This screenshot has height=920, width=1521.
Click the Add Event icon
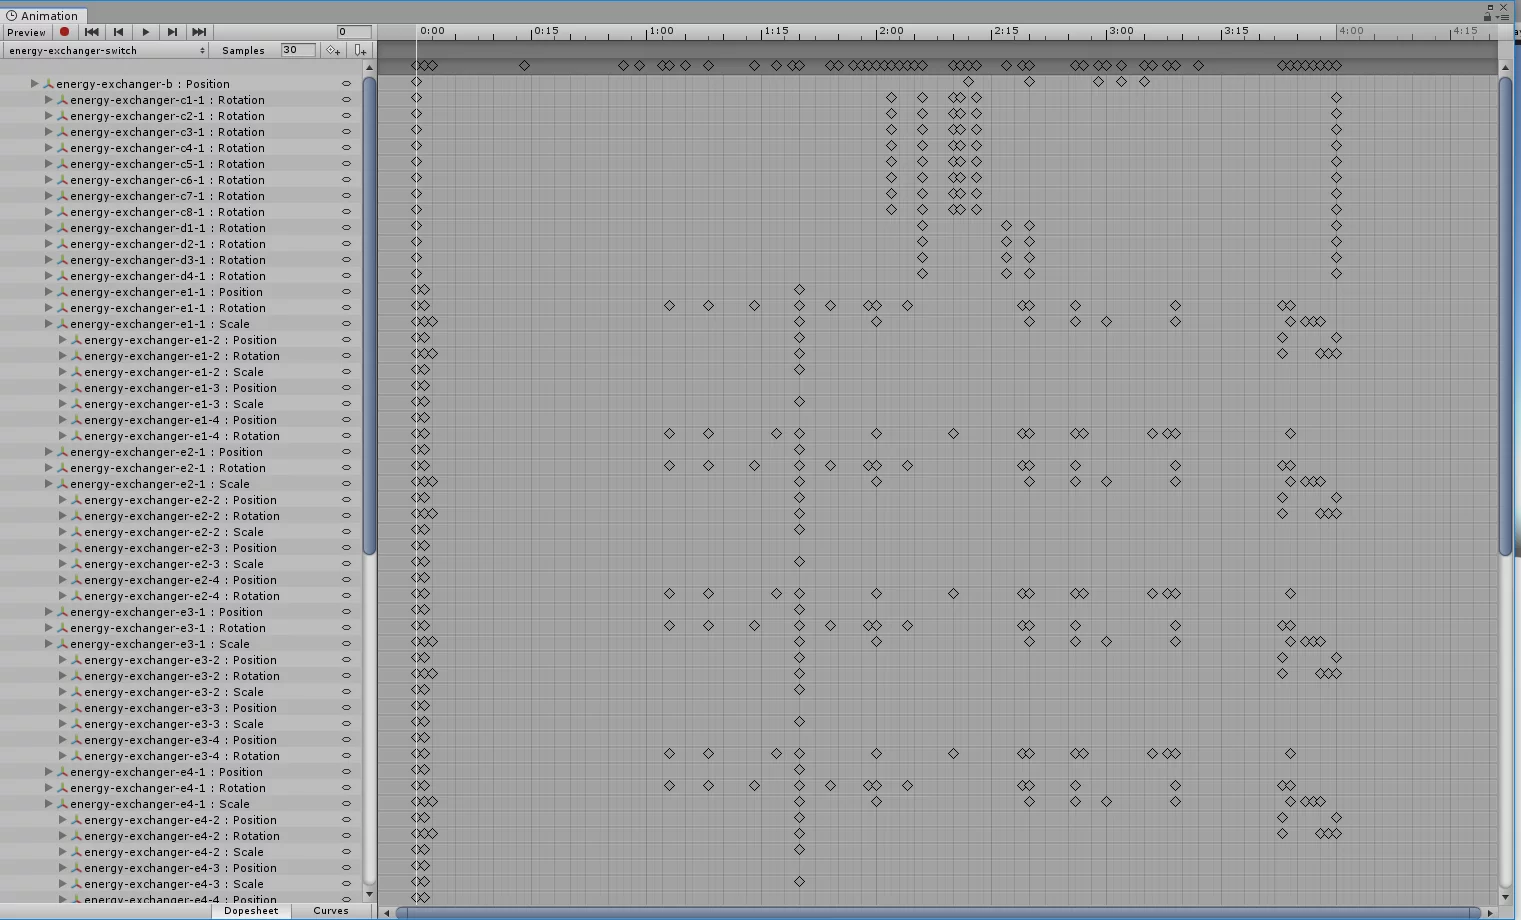[360, 50]
